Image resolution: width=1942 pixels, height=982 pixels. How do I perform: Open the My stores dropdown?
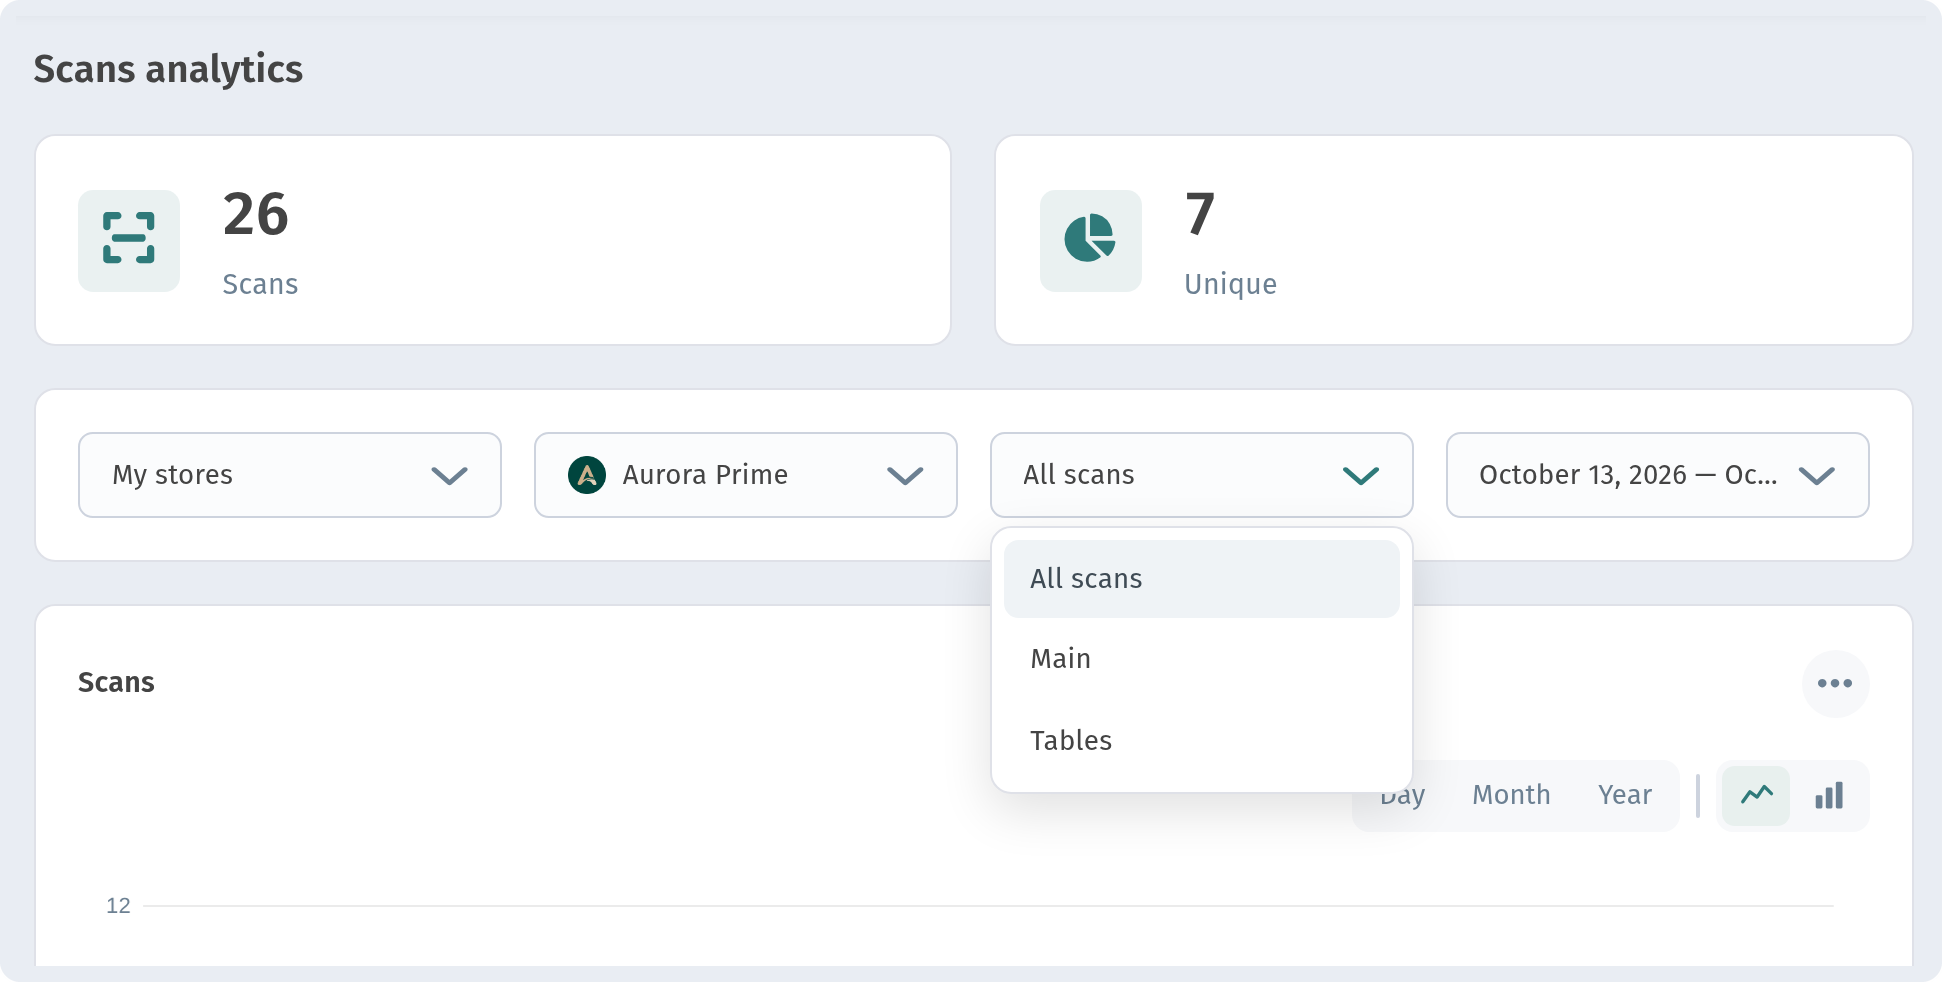click(290, 475)
